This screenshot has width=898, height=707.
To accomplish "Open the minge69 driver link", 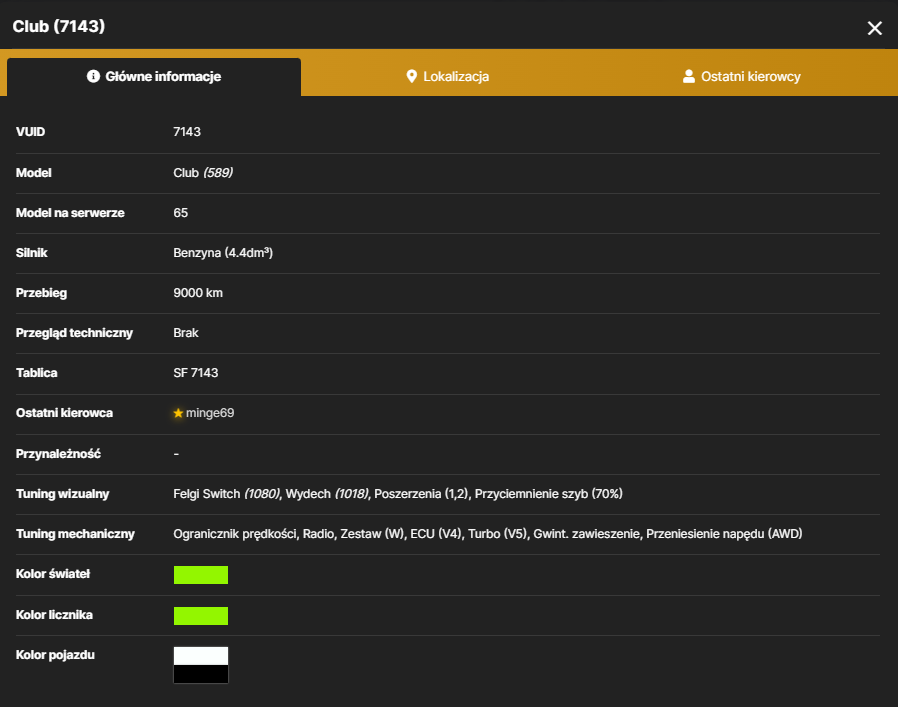I will [x=210, y=413].
